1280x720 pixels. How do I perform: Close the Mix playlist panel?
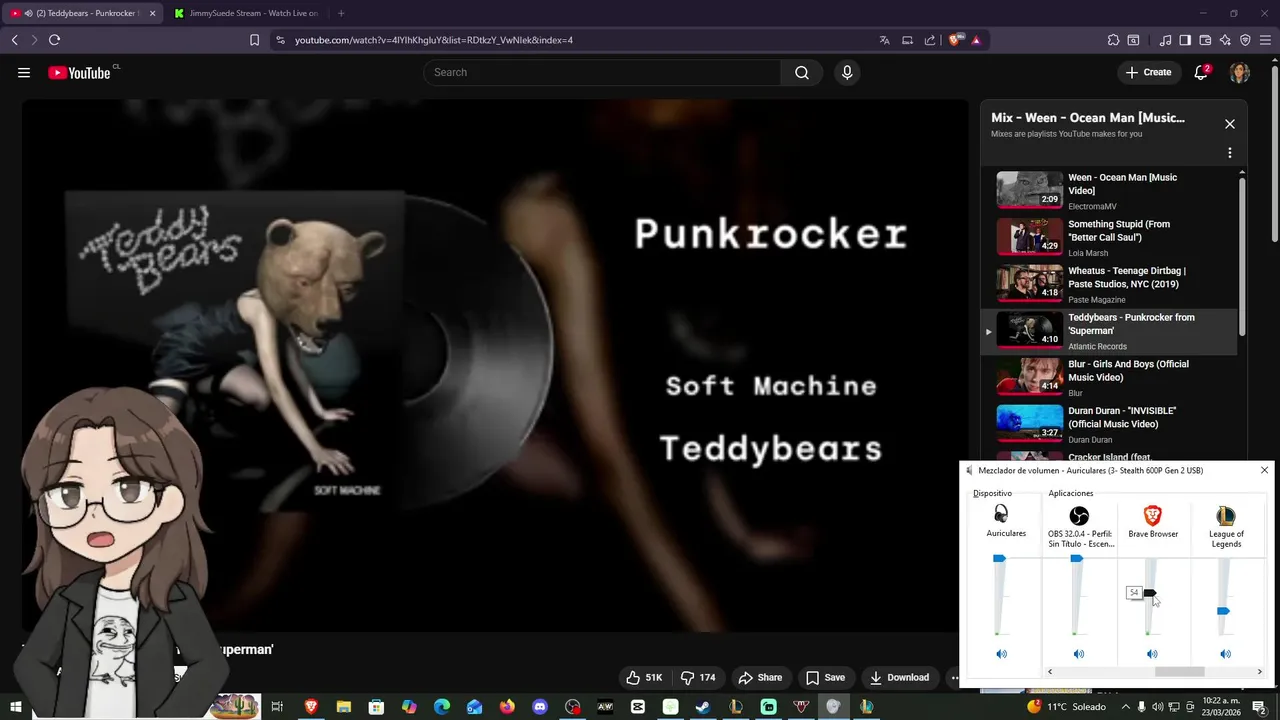pyautogui.click(x=1230, y=124)
